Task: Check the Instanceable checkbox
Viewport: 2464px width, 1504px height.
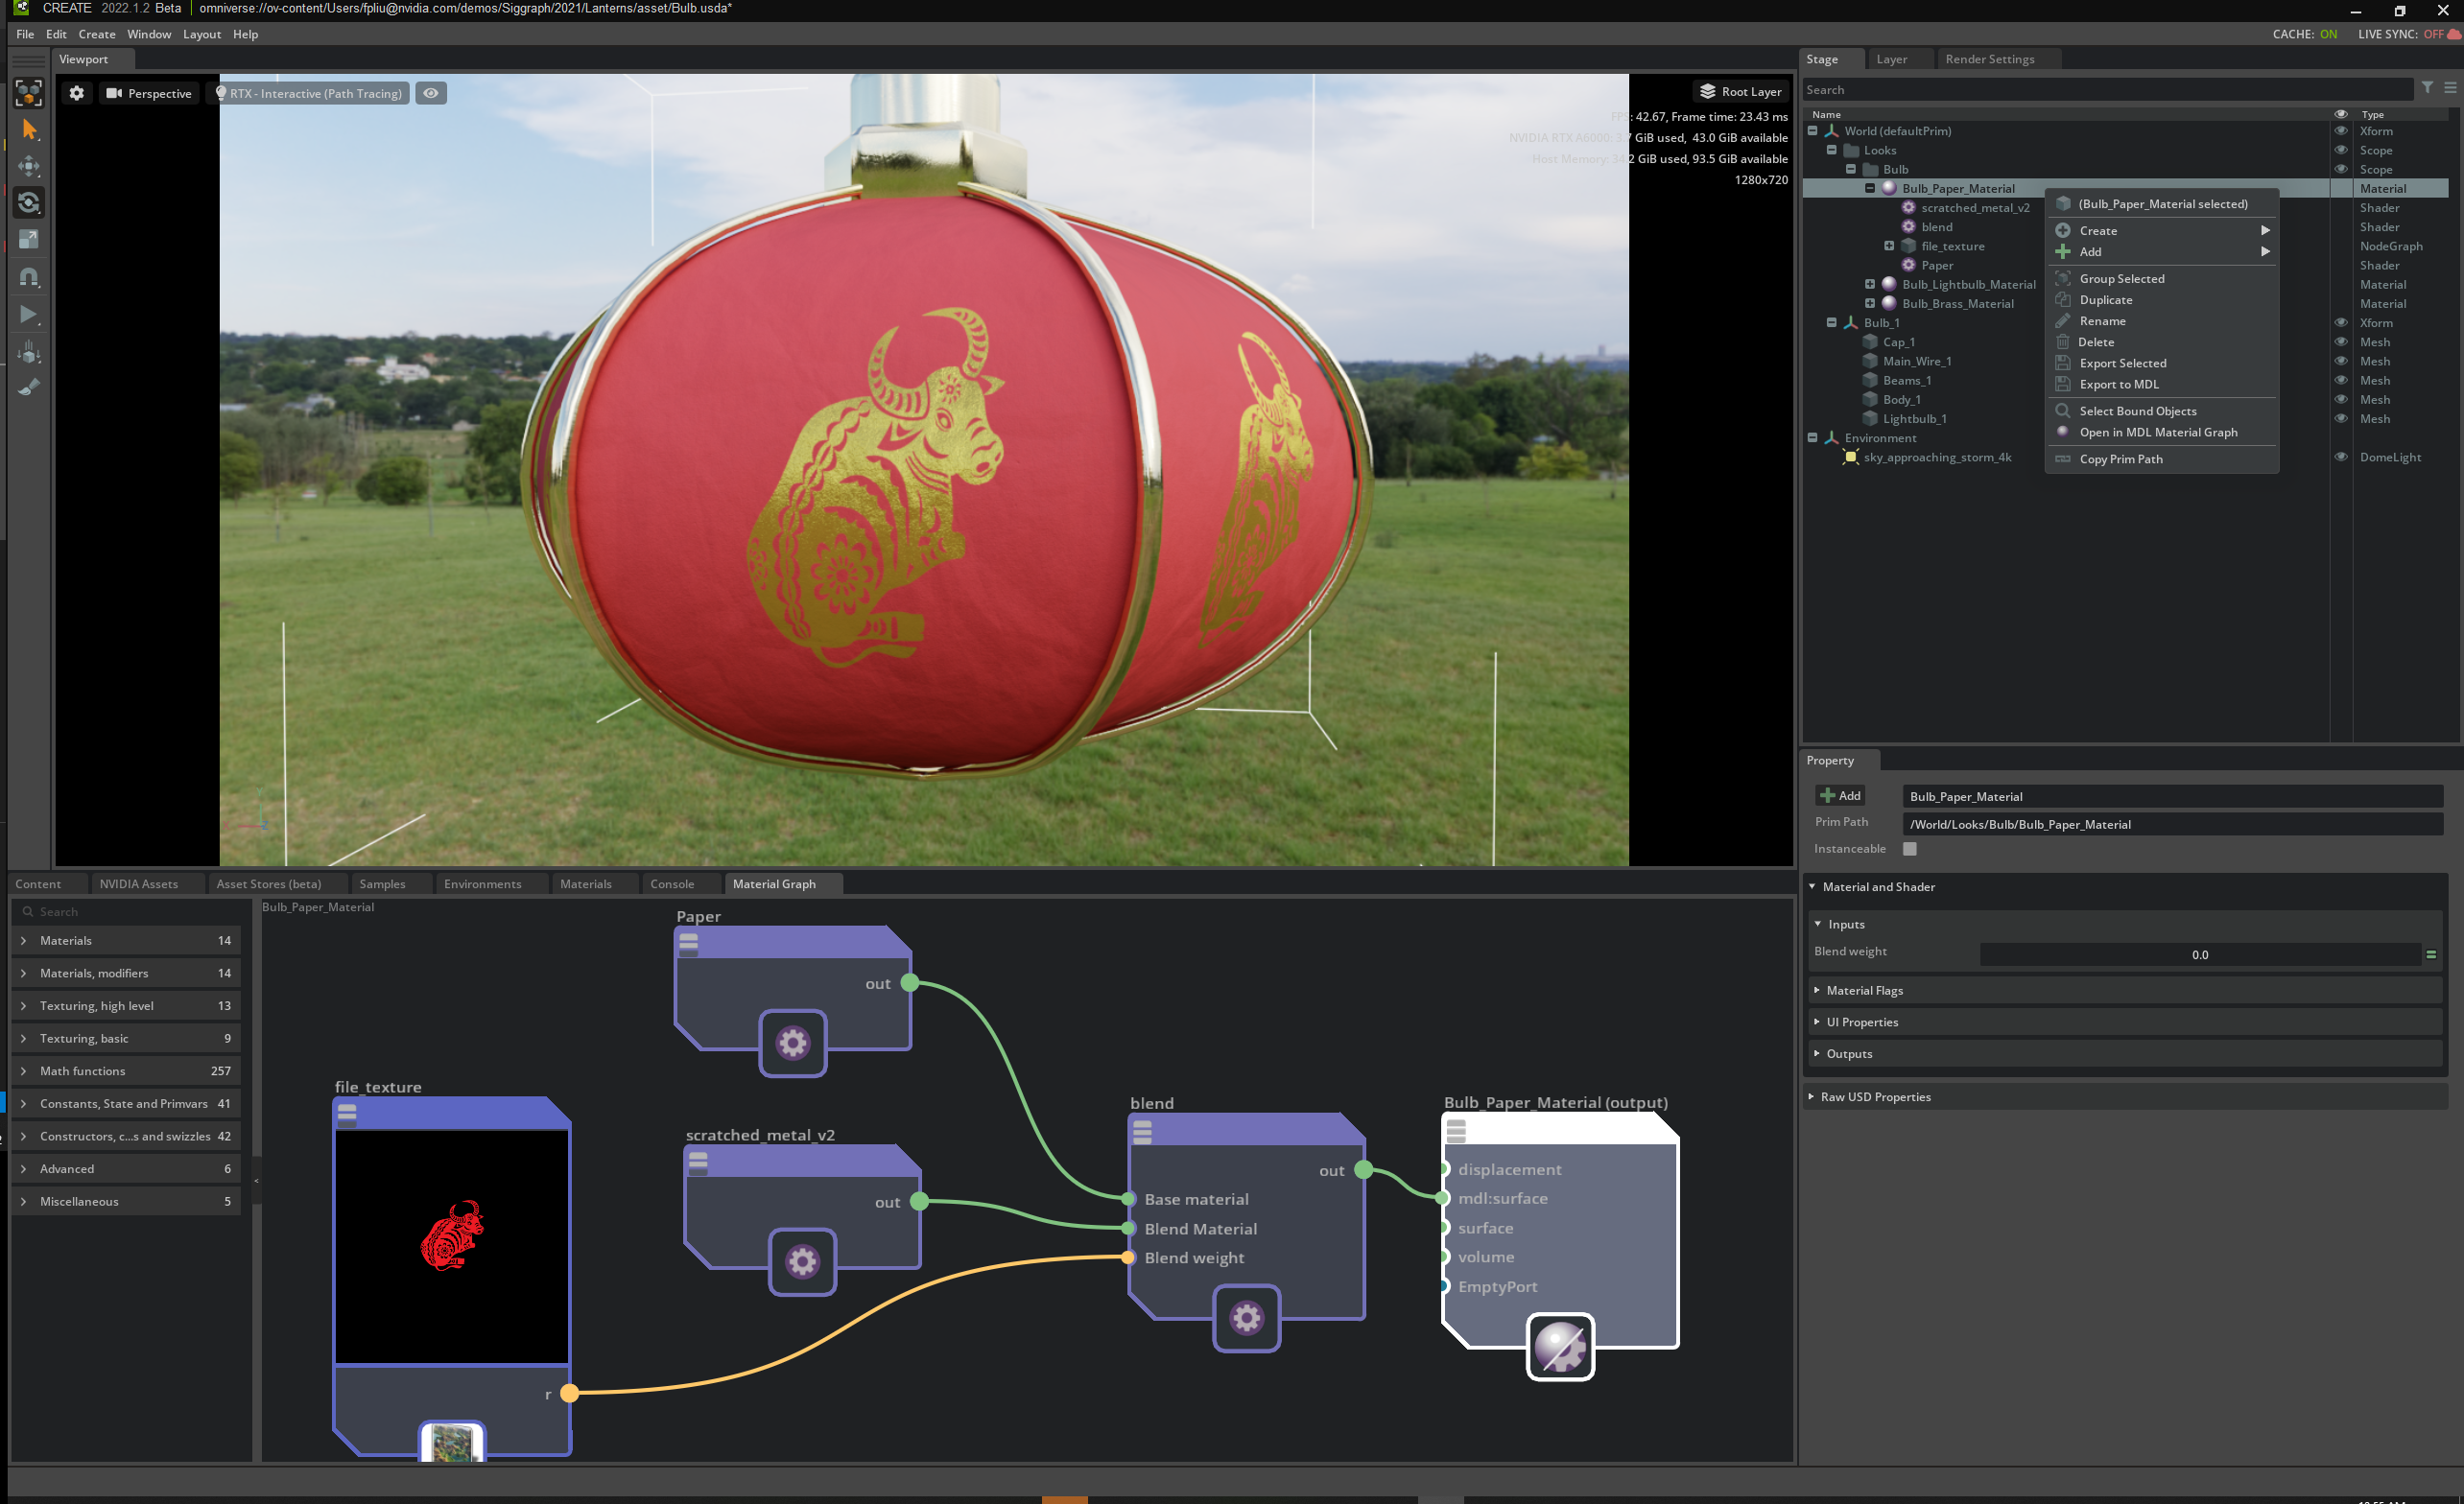Action: (x=1910, y=849)
